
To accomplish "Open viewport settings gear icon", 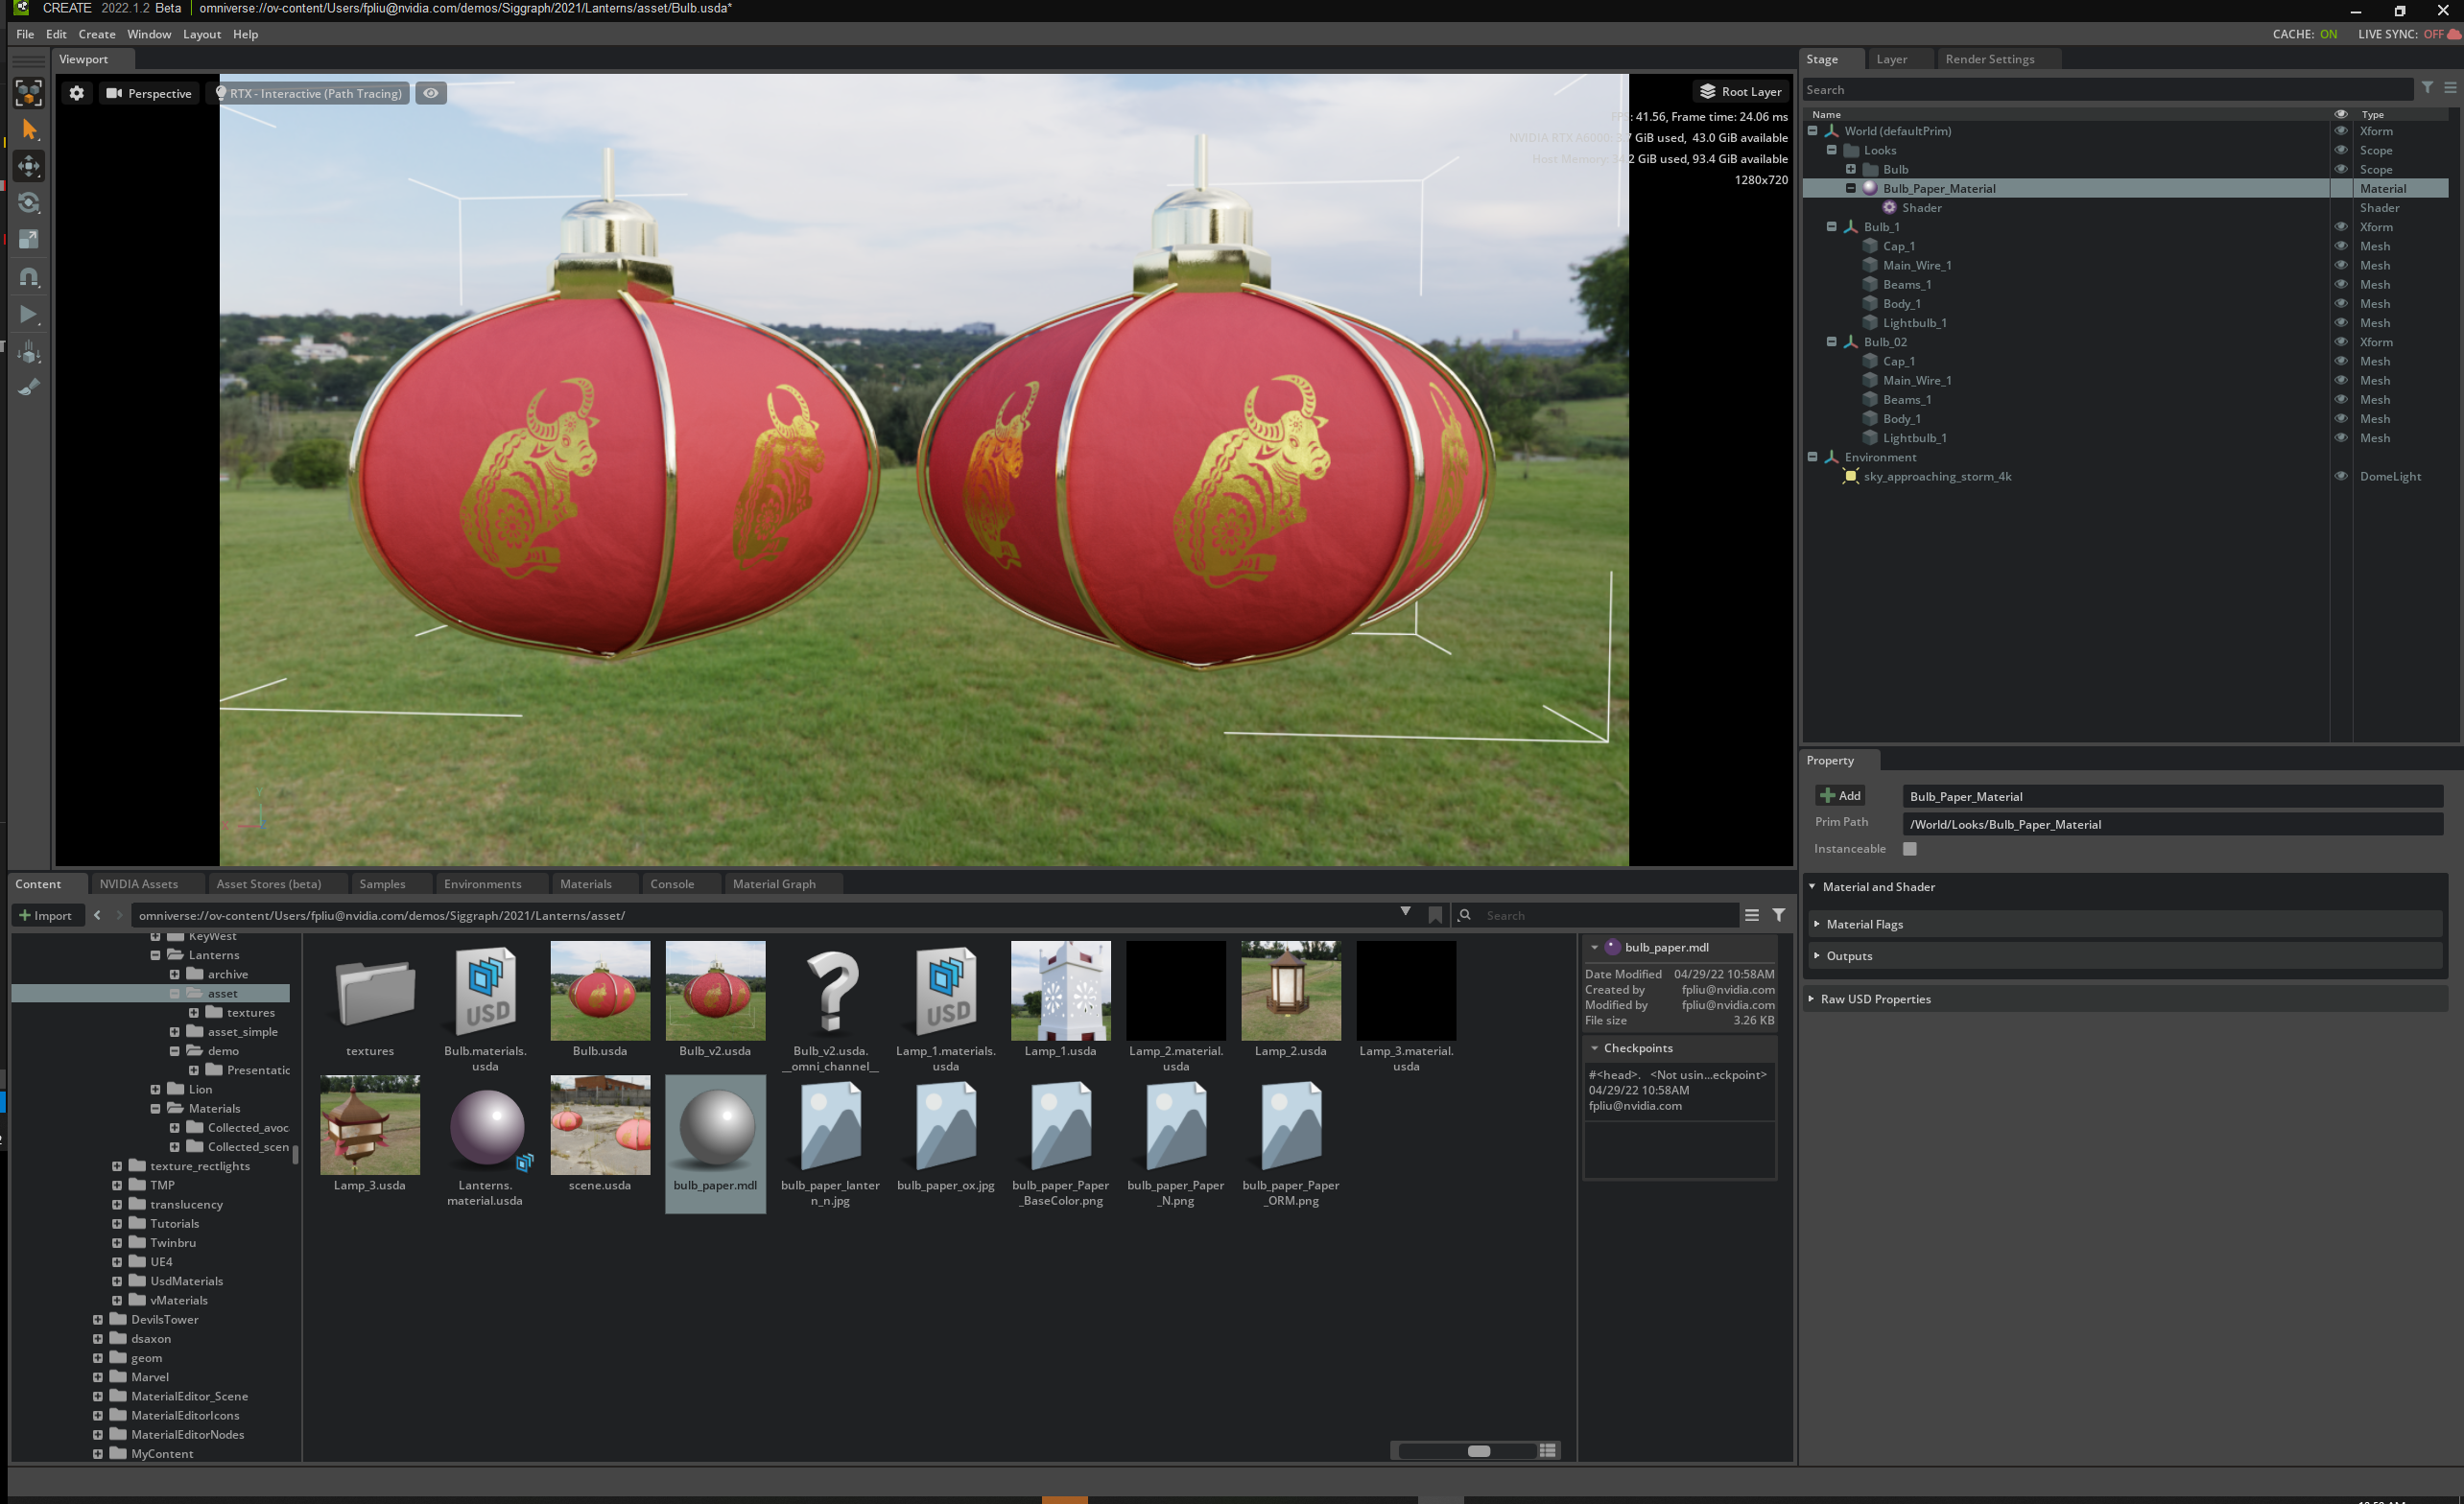I will pyautogui.click(x=76, y=93).
